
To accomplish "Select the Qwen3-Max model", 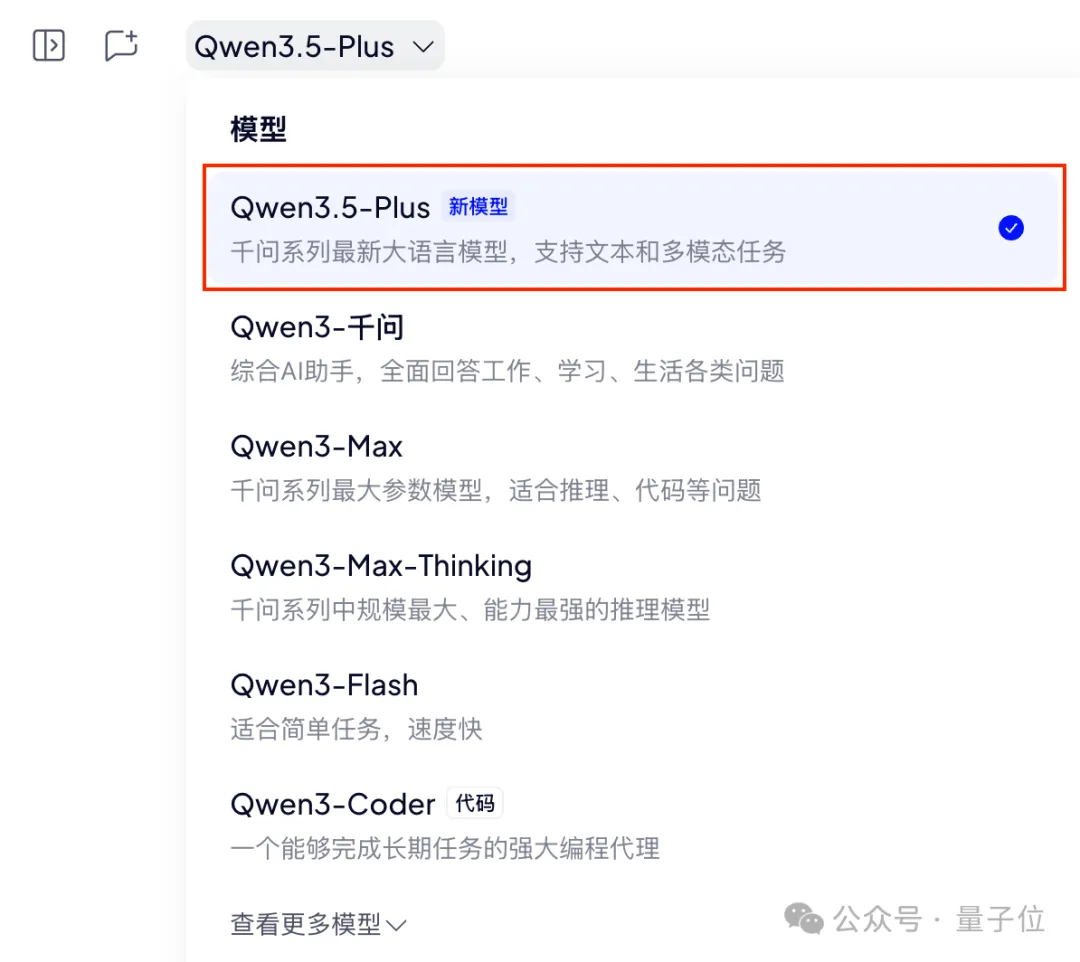I will click(x=633, y=468).
